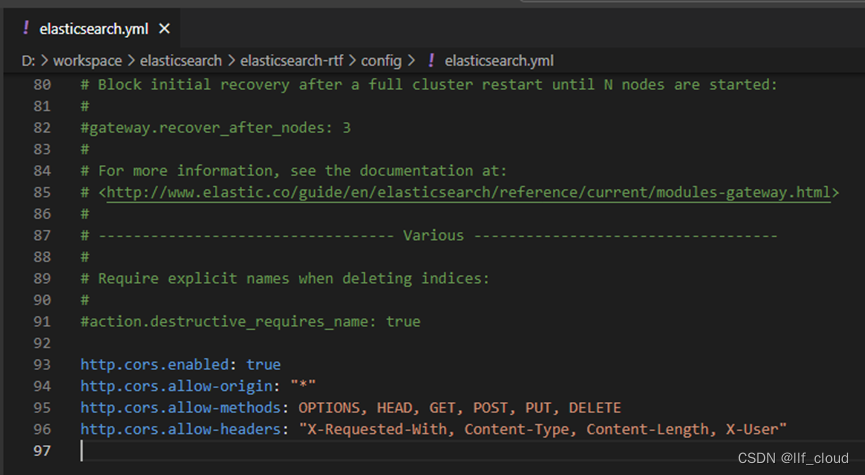Click the 'true' value of http.cors.enabled
The image size is (865, 475).
[x=263, y=365]
